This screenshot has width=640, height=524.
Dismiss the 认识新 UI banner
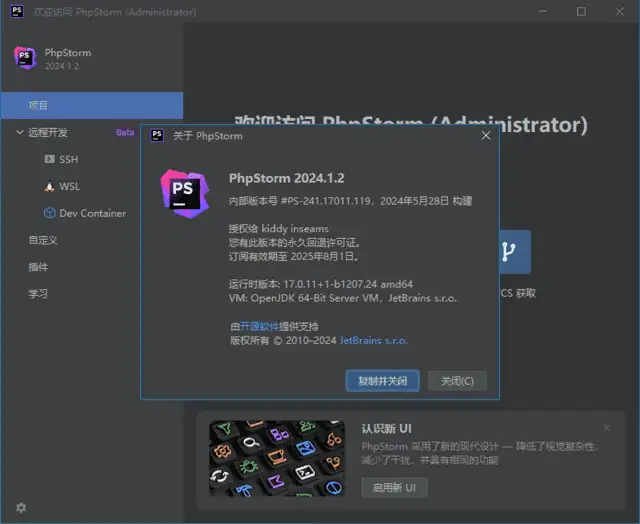pos(606,428)
